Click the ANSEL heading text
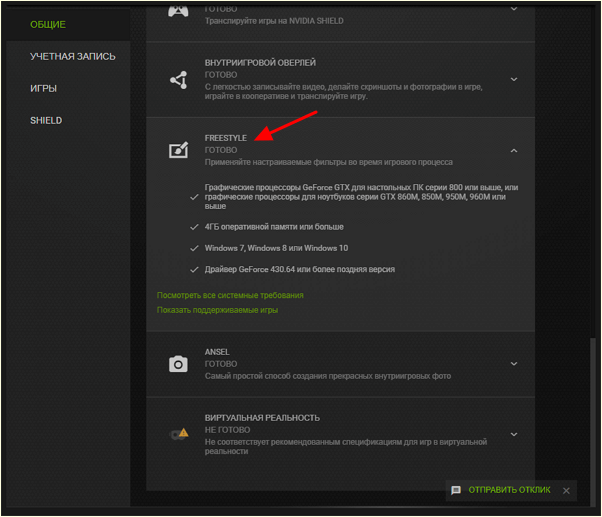The width and height of the screenshot is (602, 517). pos(217,352)
